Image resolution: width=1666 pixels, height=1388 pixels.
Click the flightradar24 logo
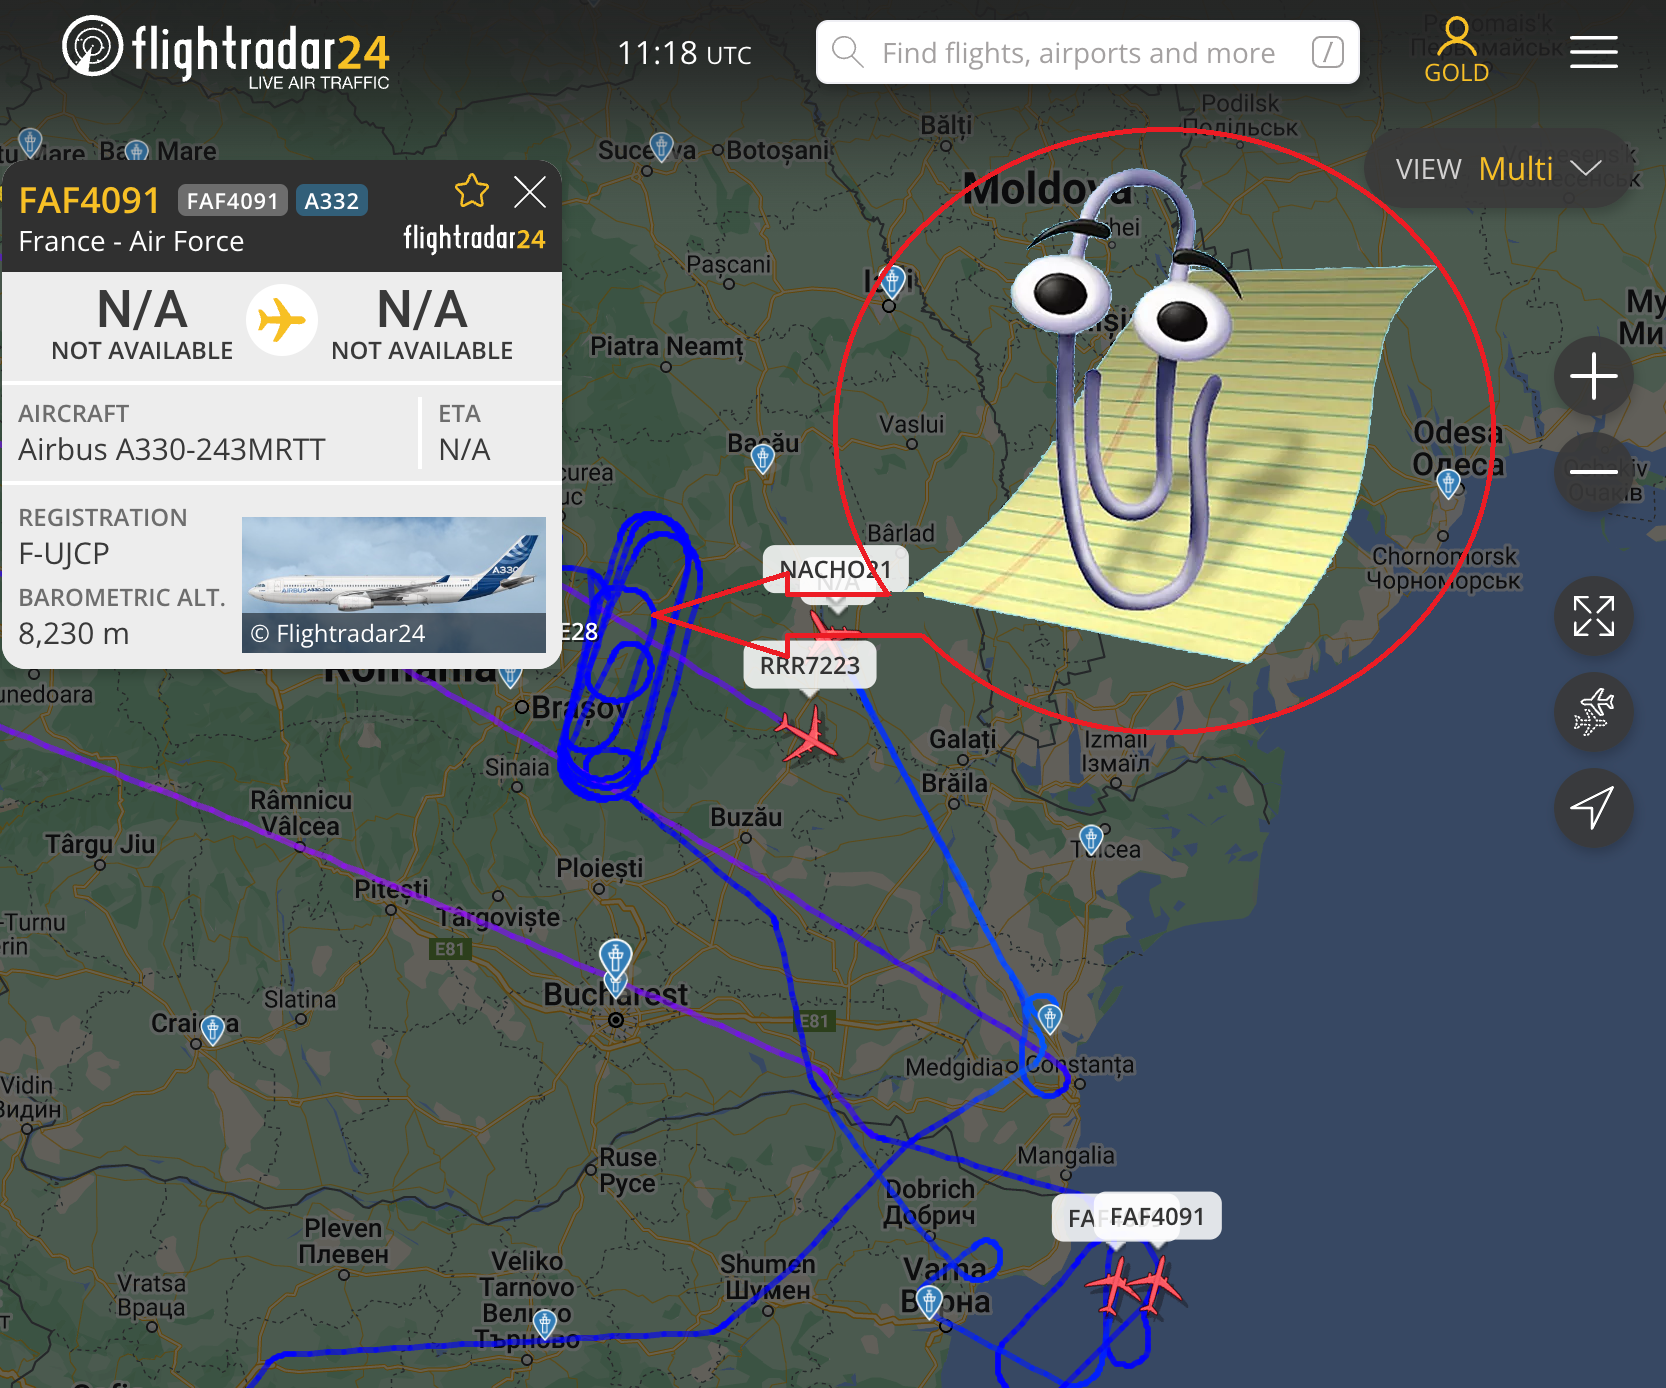click(x=226, y=52)
